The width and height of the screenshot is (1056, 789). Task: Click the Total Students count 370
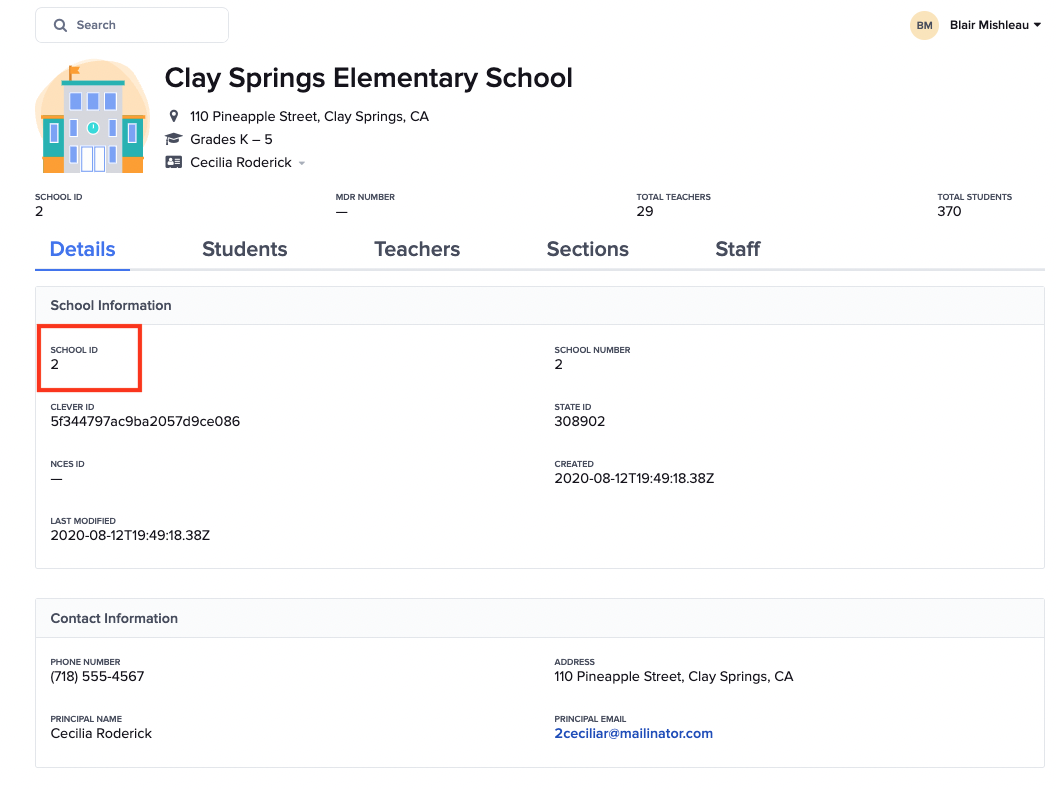949,211
